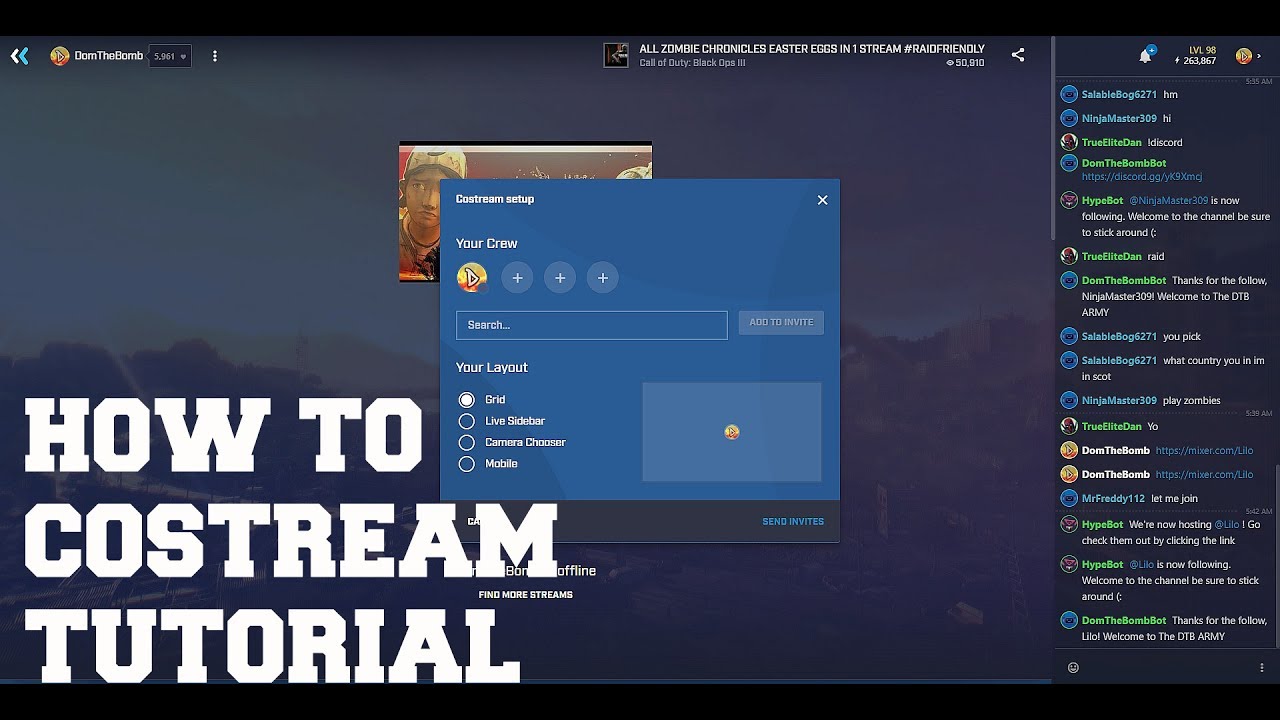This screenshot has width=1280, height=720.
Task: Click the last plus crew slot
Action: click(x=603, y=278)
